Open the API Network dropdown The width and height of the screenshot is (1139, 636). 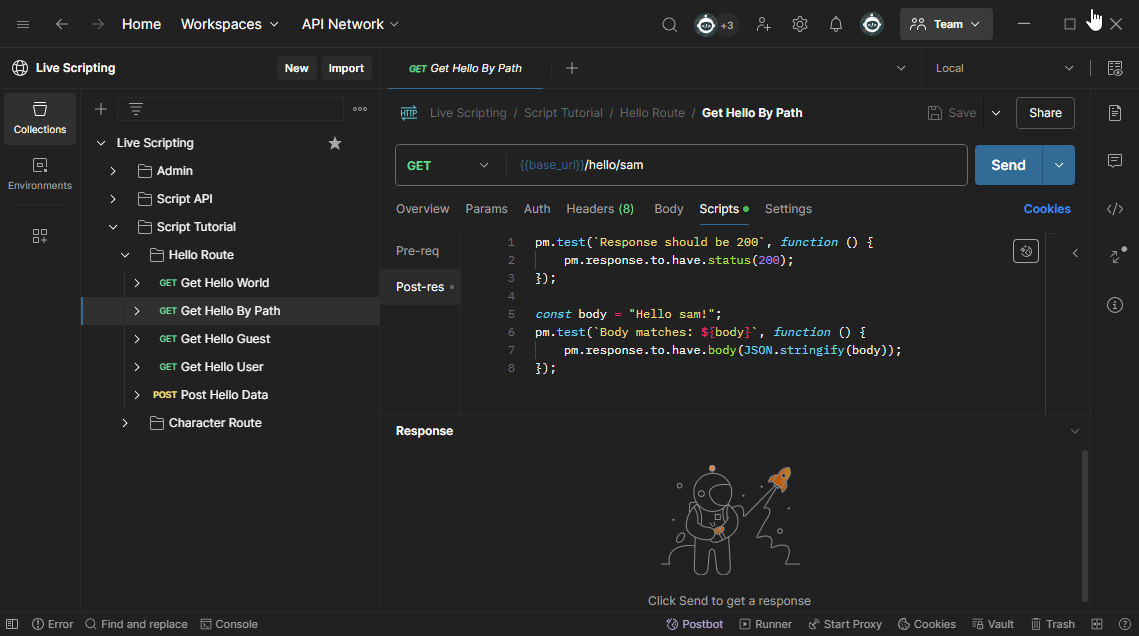coord(350,24)
